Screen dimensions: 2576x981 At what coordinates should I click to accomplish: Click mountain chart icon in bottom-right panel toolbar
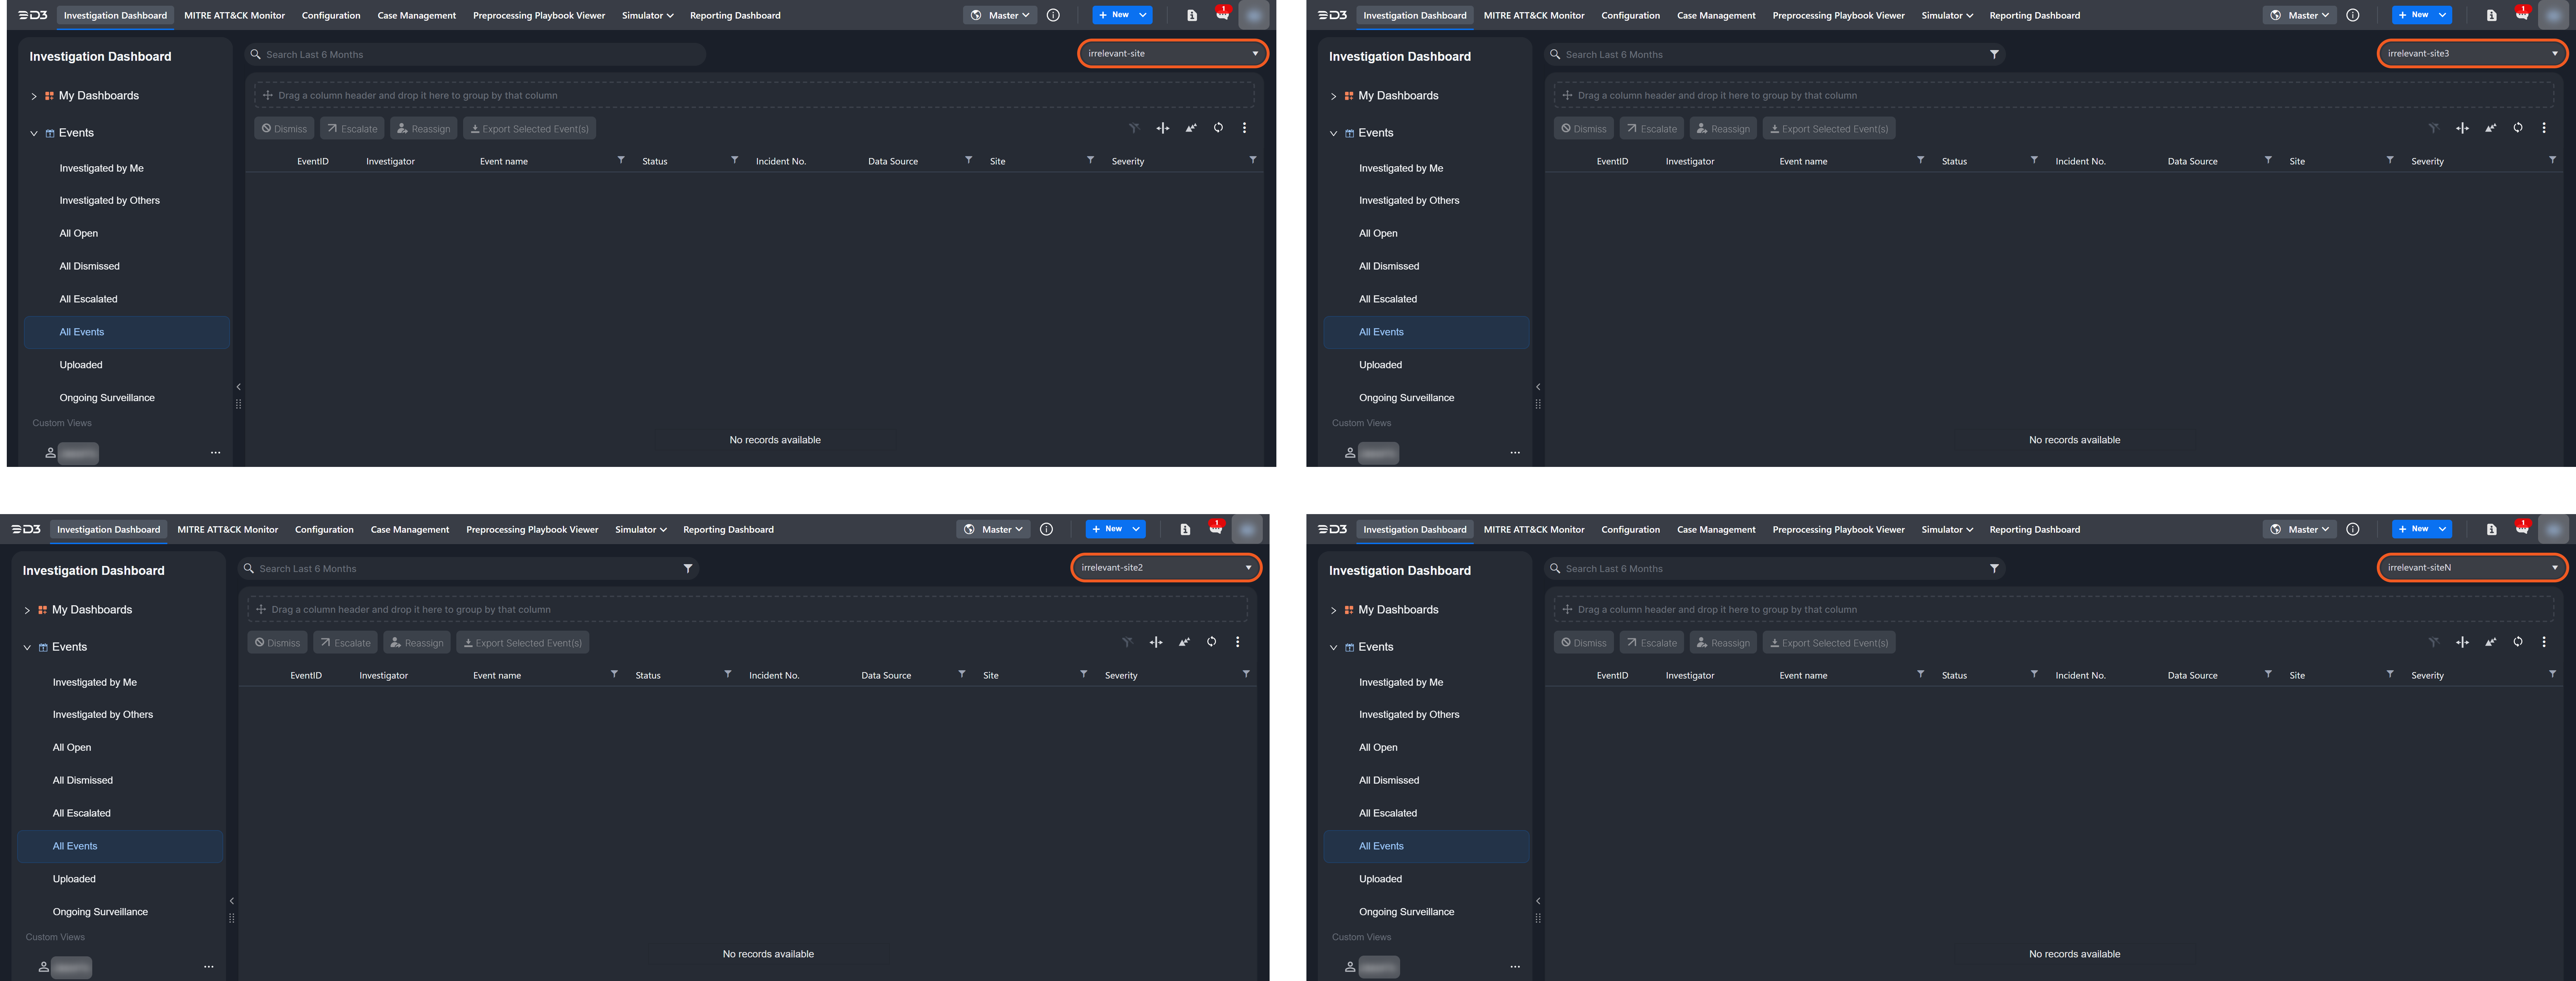coord(2490,642)
